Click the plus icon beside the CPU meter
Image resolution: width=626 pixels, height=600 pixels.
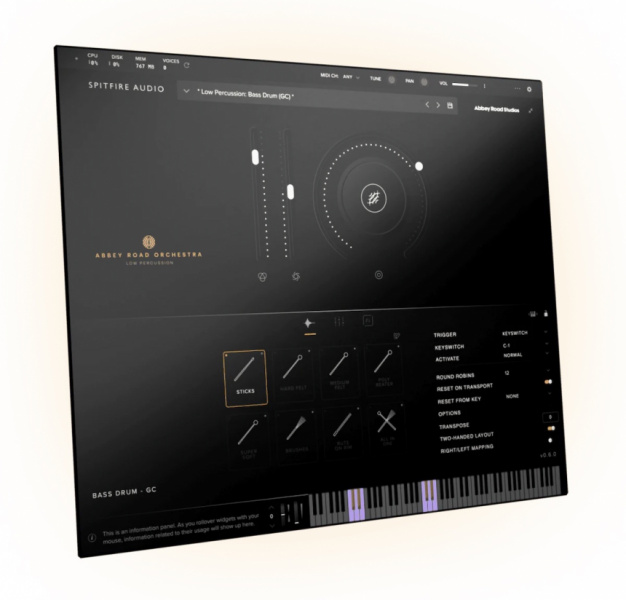(76, 59)
